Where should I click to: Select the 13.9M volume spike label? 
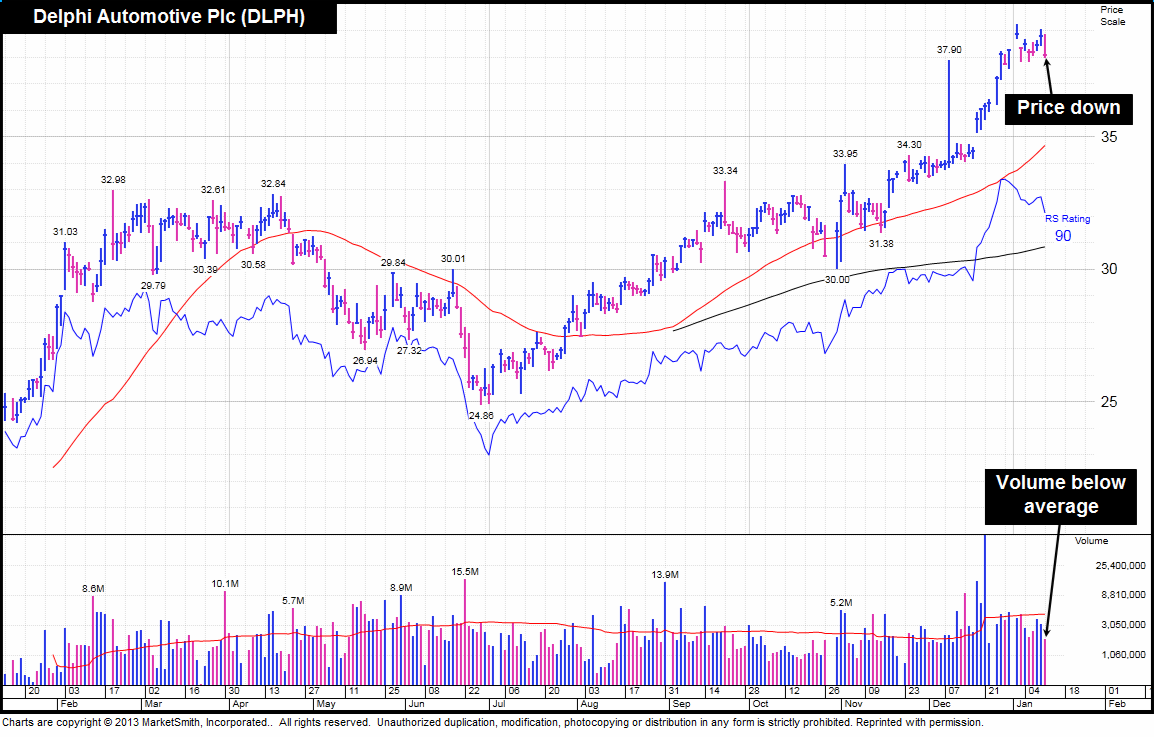665,574
